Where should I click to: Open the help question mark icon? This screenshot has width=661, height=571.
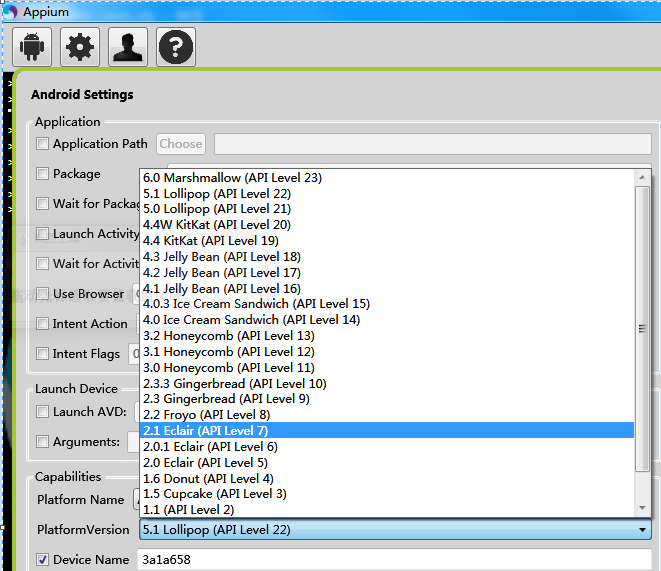[176, 47]
